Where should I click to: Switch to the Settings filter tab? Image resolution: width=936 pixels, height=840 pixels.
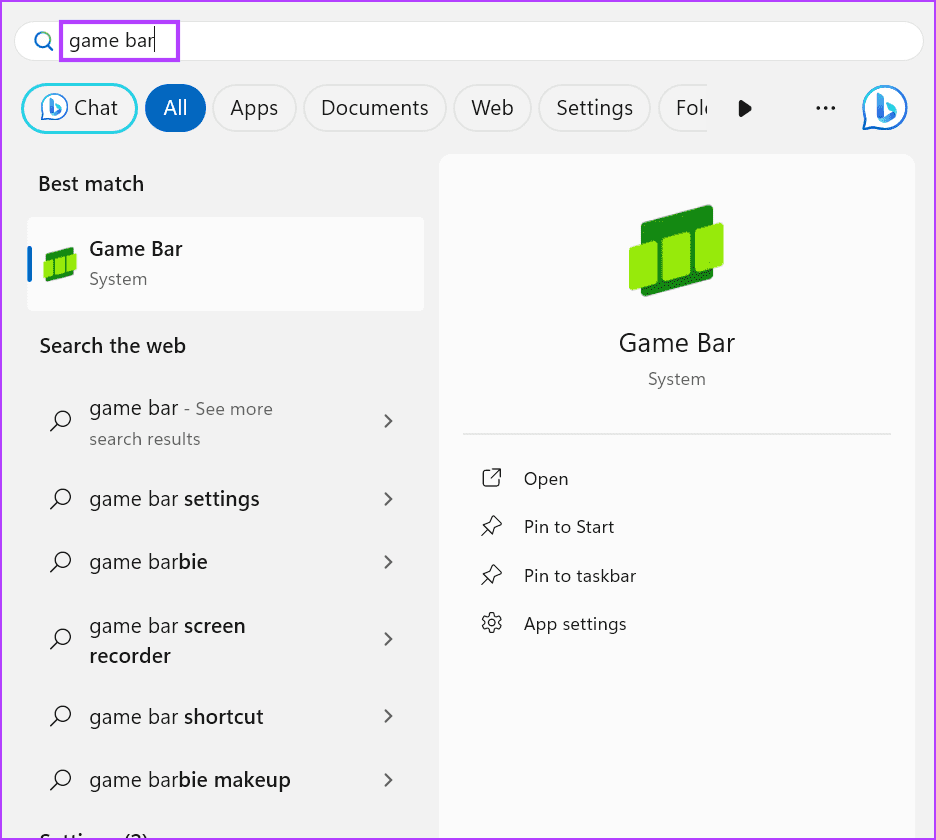pos(595,108)
